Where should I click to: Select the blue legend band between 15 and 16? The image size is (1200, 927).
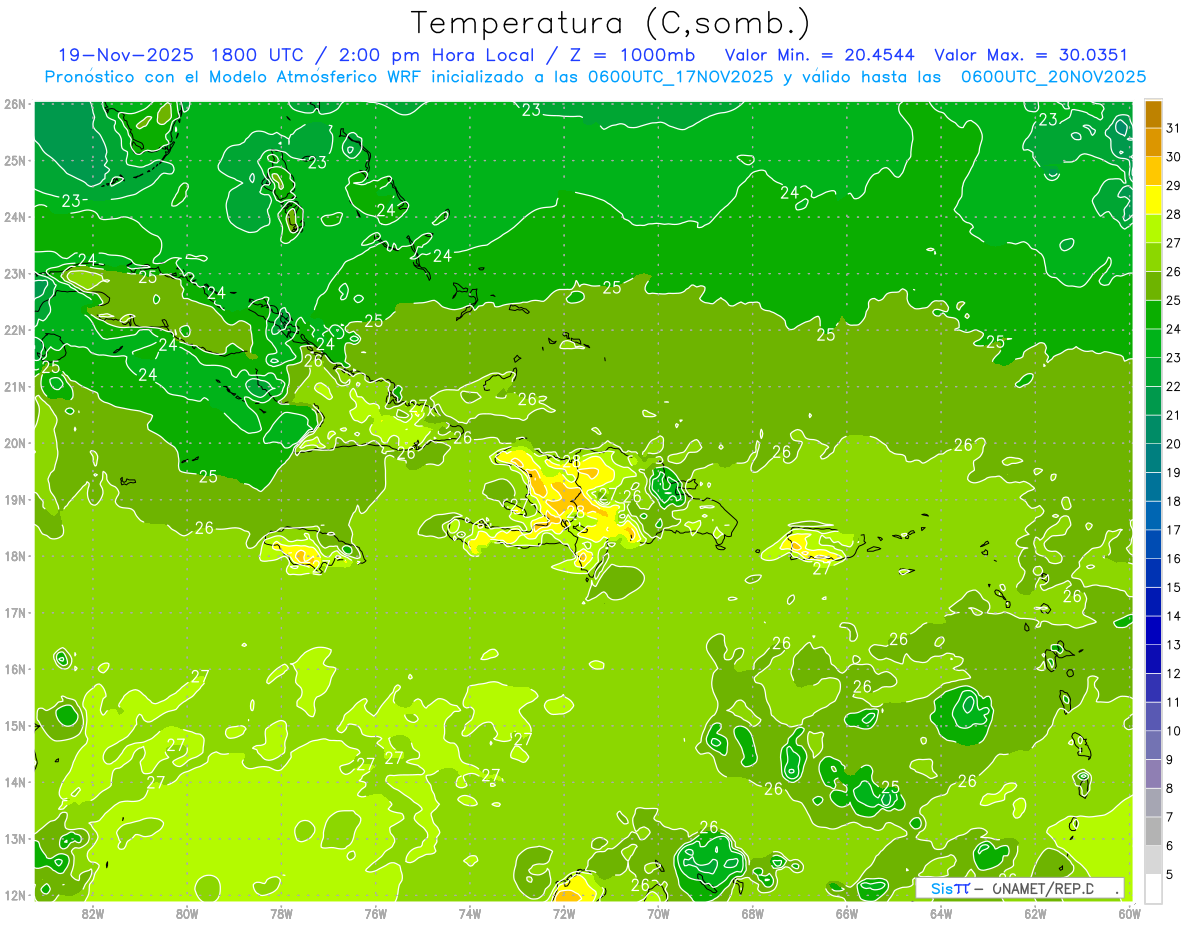(x=1153, y=573)
